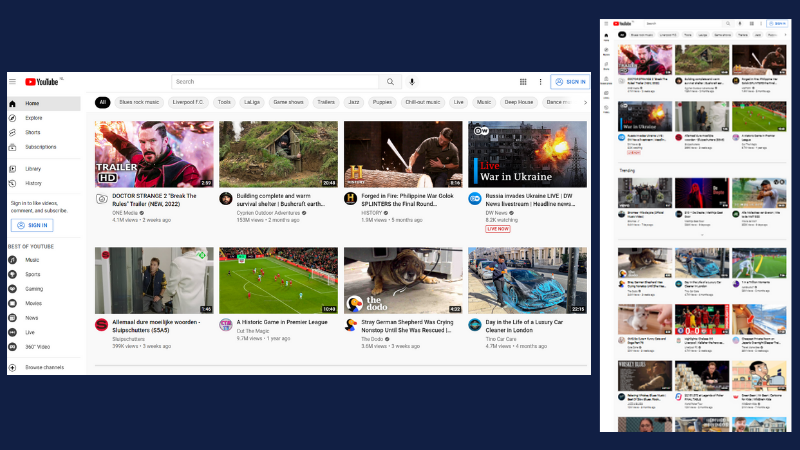
Task: Open kitten video thumbnail in right window
Action: tap(645, 319)
